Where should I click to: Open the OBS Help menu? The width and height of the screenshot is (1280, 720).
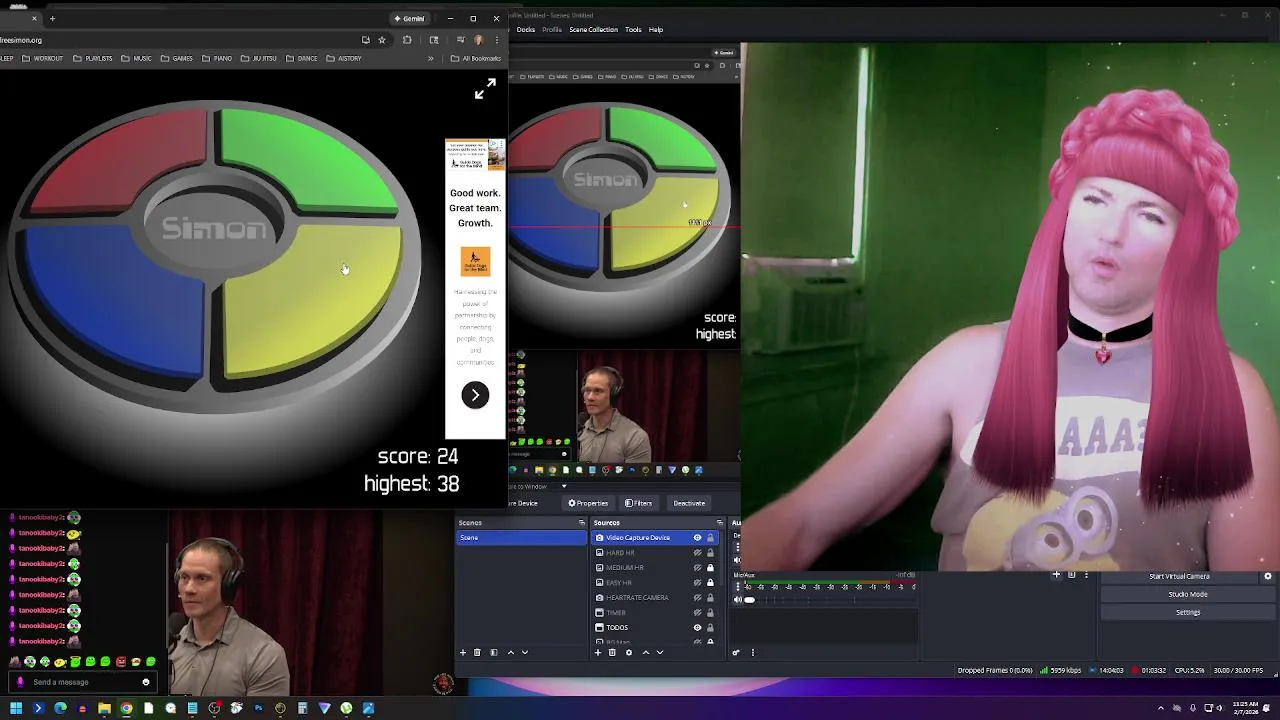(656, 29)
